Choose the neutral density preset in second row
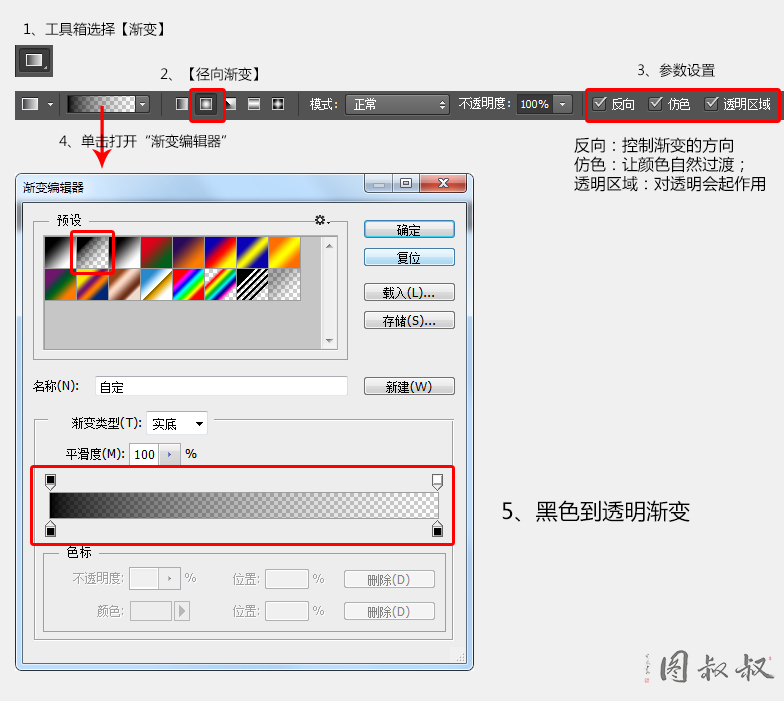 tap(284, 284)
